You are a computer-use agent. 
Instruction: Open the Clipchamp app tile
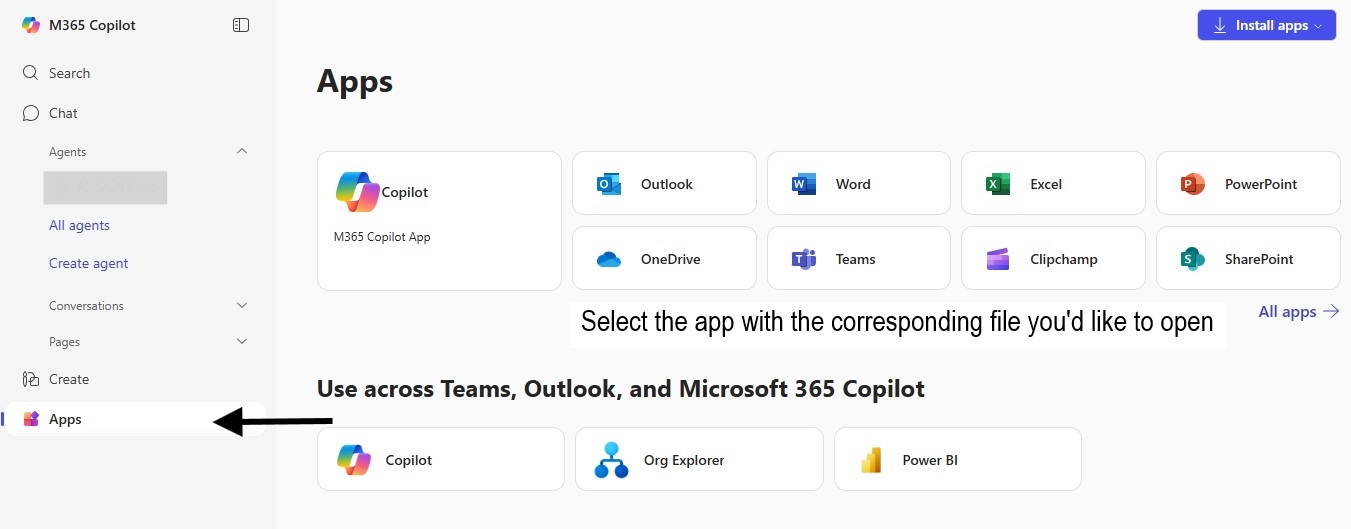(1052, 259)
